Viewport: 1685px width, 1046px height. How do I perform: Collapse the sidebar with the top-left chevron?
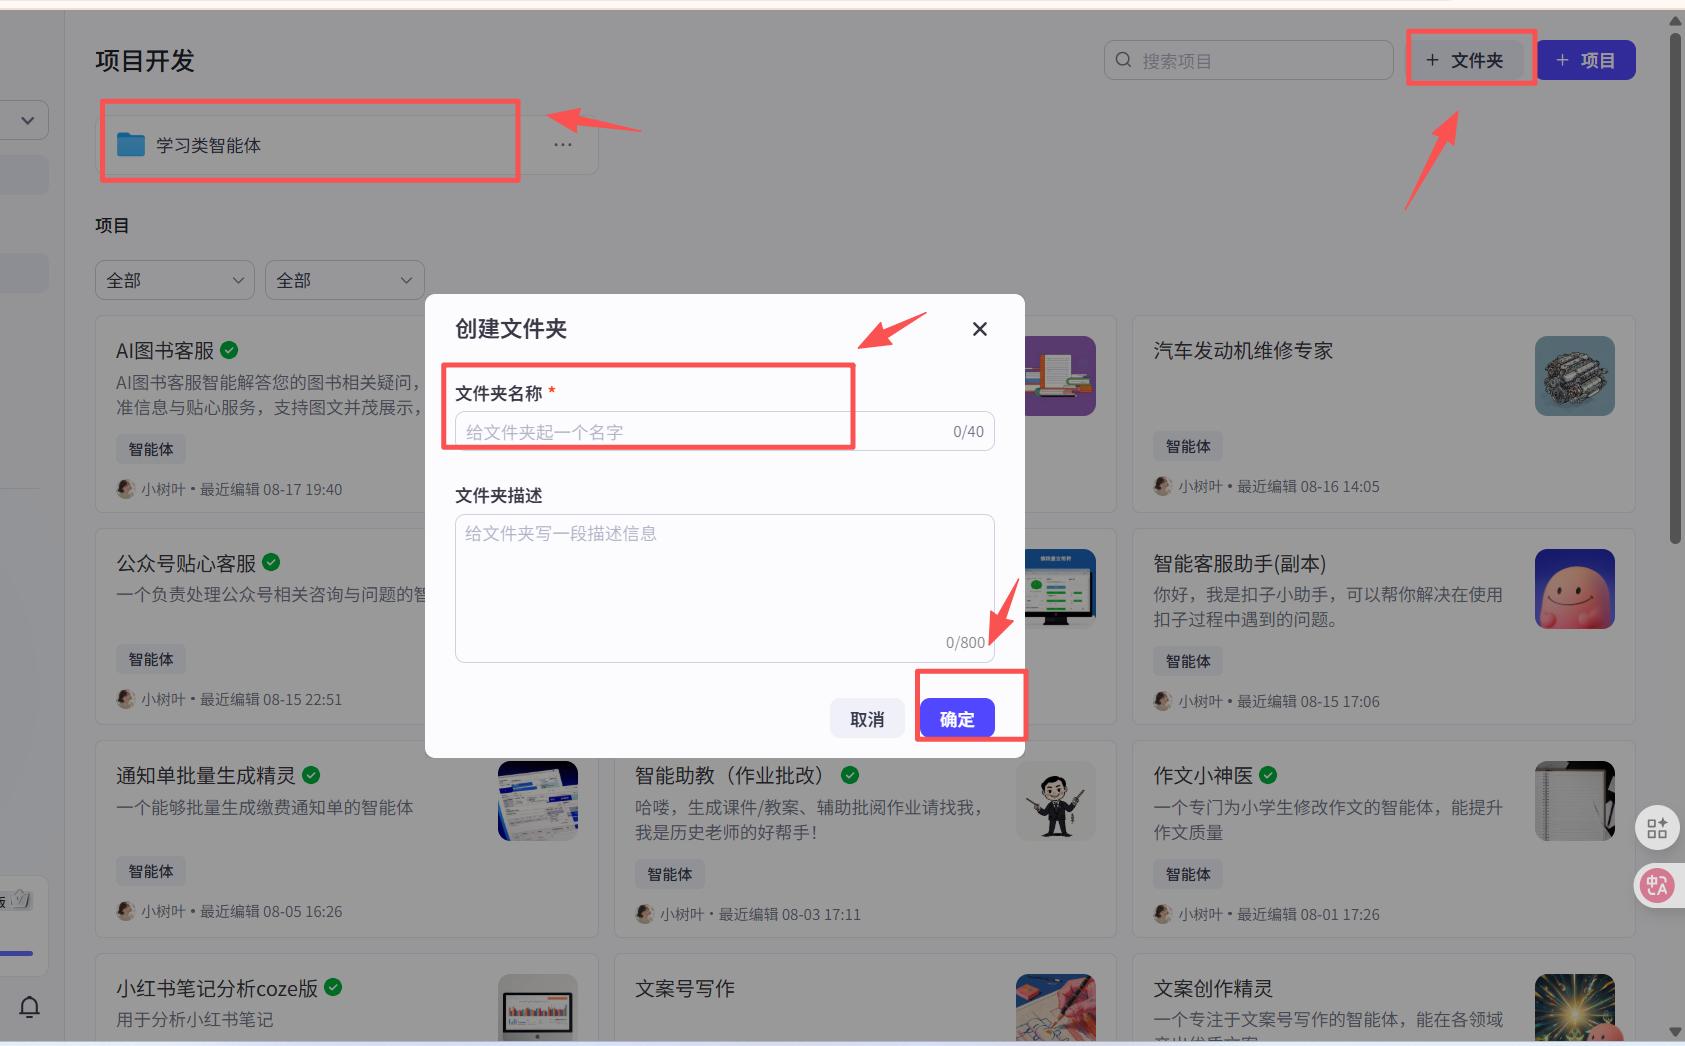(x=25, y=119)
